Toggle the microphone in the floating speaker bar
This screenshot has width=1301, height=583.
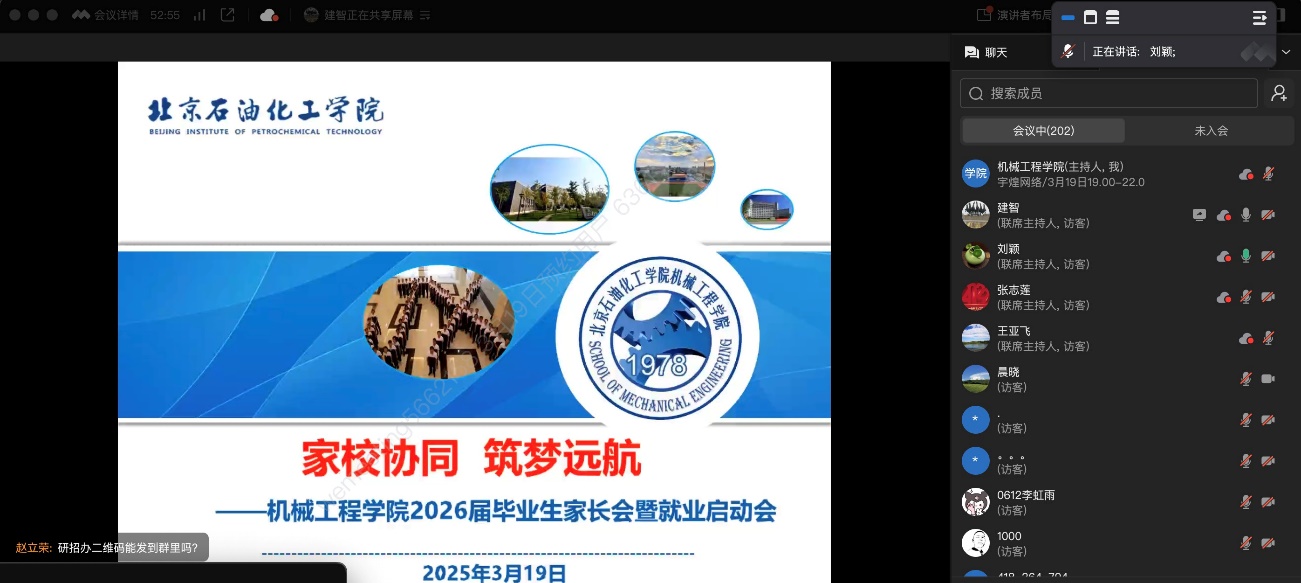[x=1068, y=51]
